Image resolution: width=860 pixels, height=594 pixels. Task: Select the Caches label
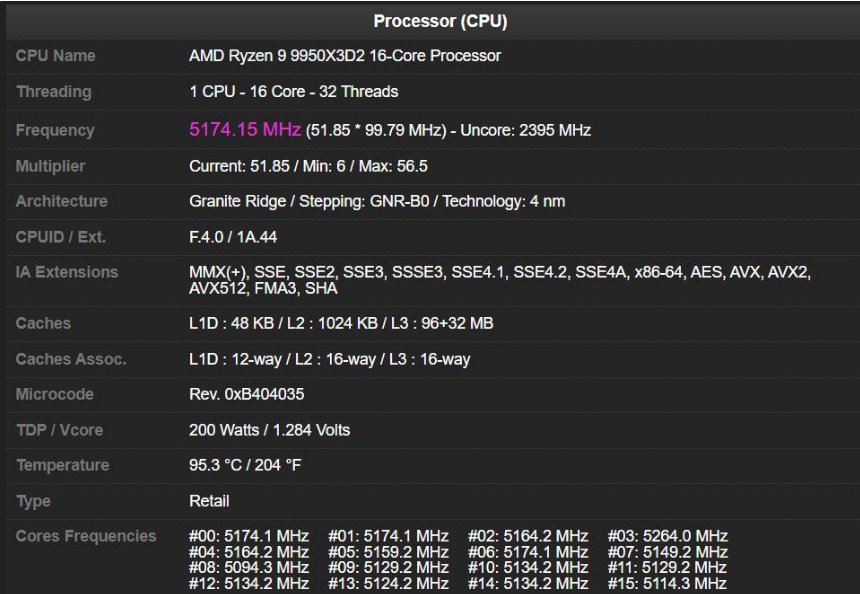[x=43, y=323]
